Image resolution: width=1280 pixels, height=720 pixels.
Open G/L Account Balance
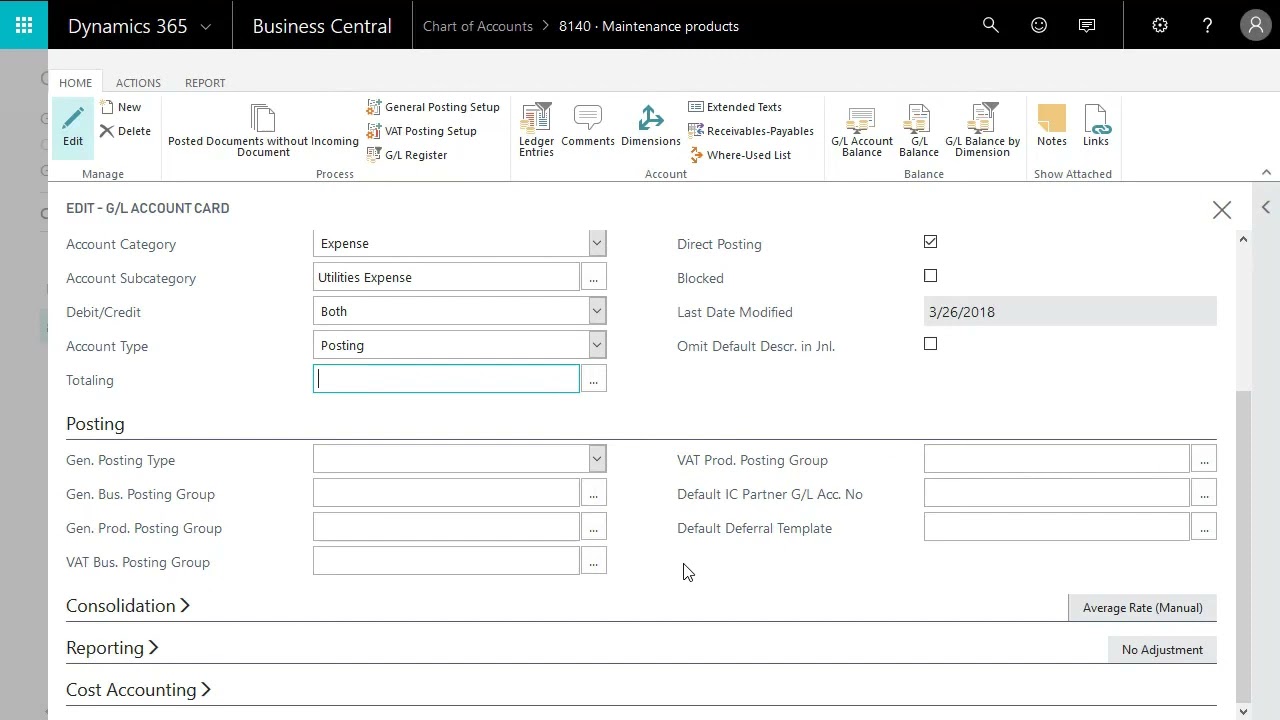(x=862, y=131)
